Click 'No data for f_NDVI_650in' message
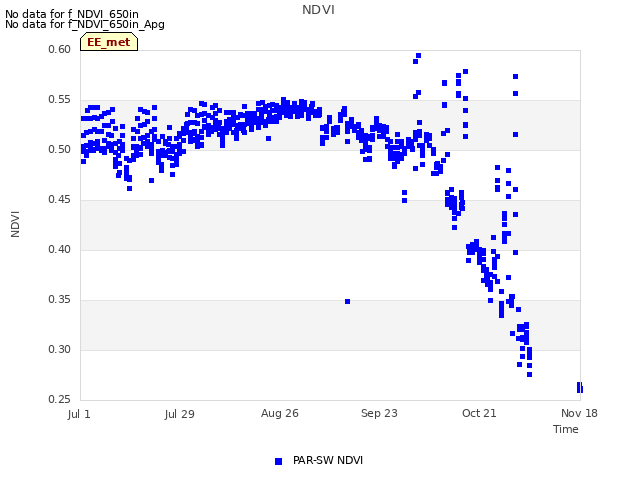Image resolution: width=640 pixels, height=480 pixels. [x=72, y=14]
